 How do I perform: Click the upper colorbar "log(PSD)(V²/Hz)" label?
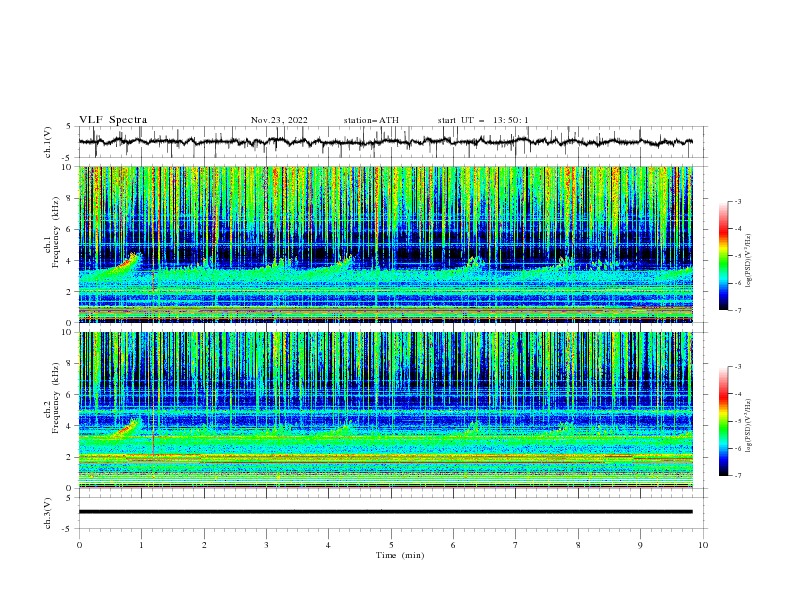749,261
